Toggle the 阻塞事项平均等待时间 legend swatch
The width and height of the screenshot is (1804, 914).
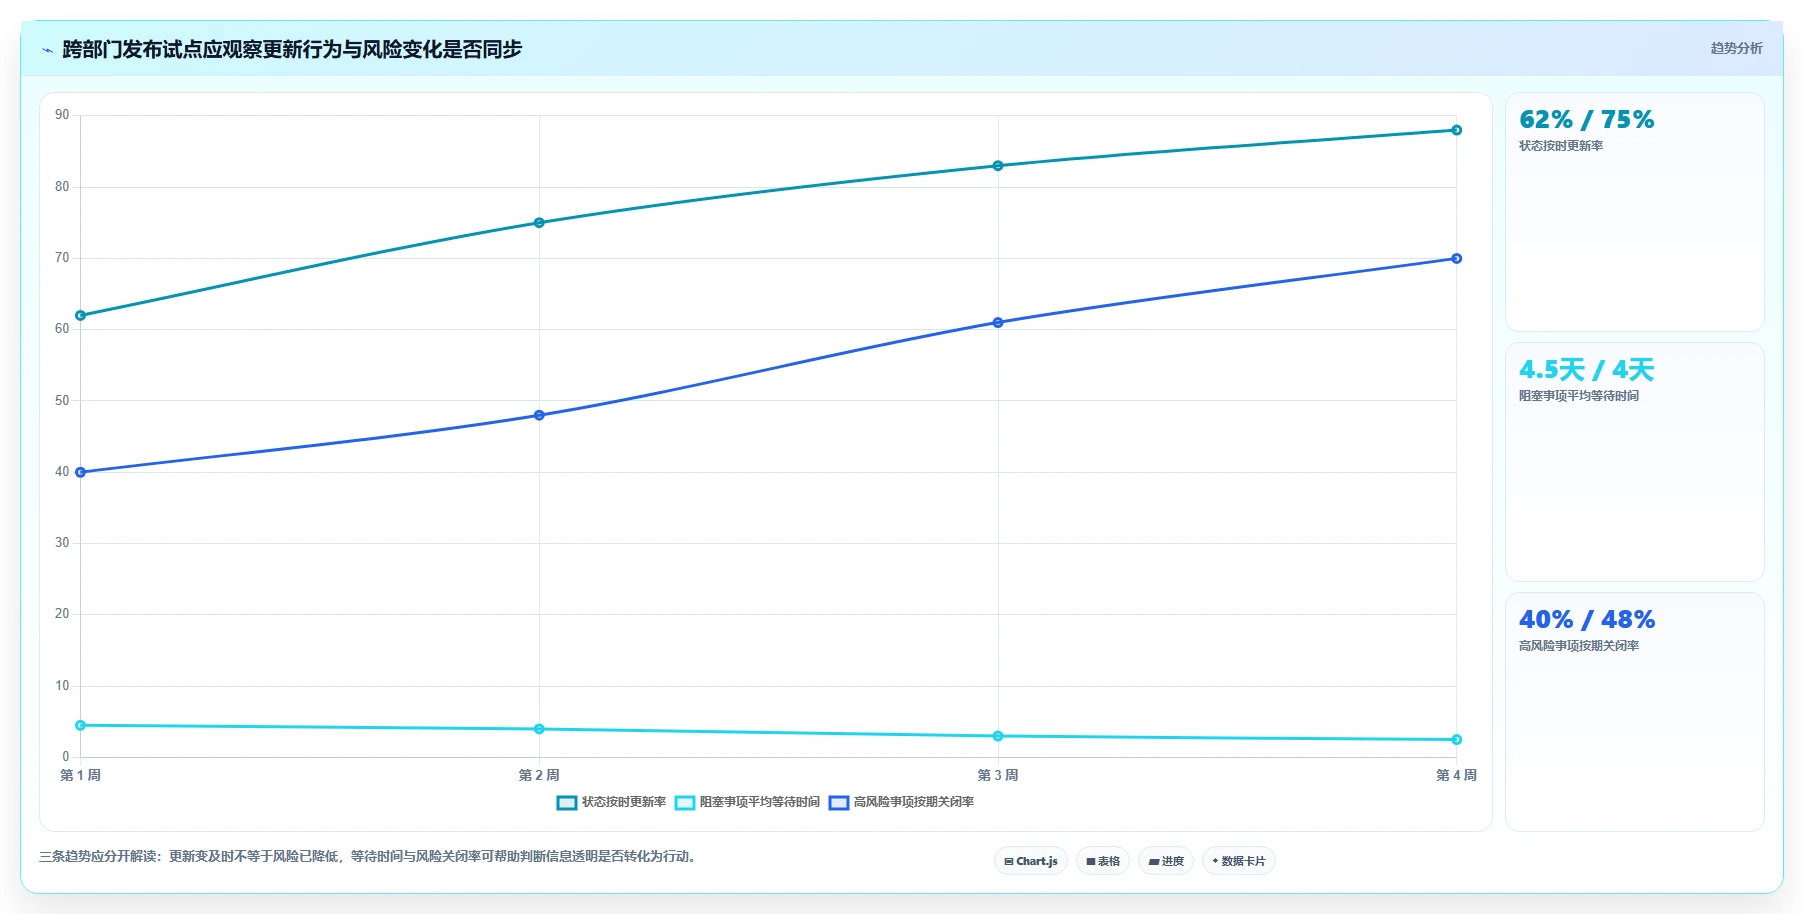[685, 802]
